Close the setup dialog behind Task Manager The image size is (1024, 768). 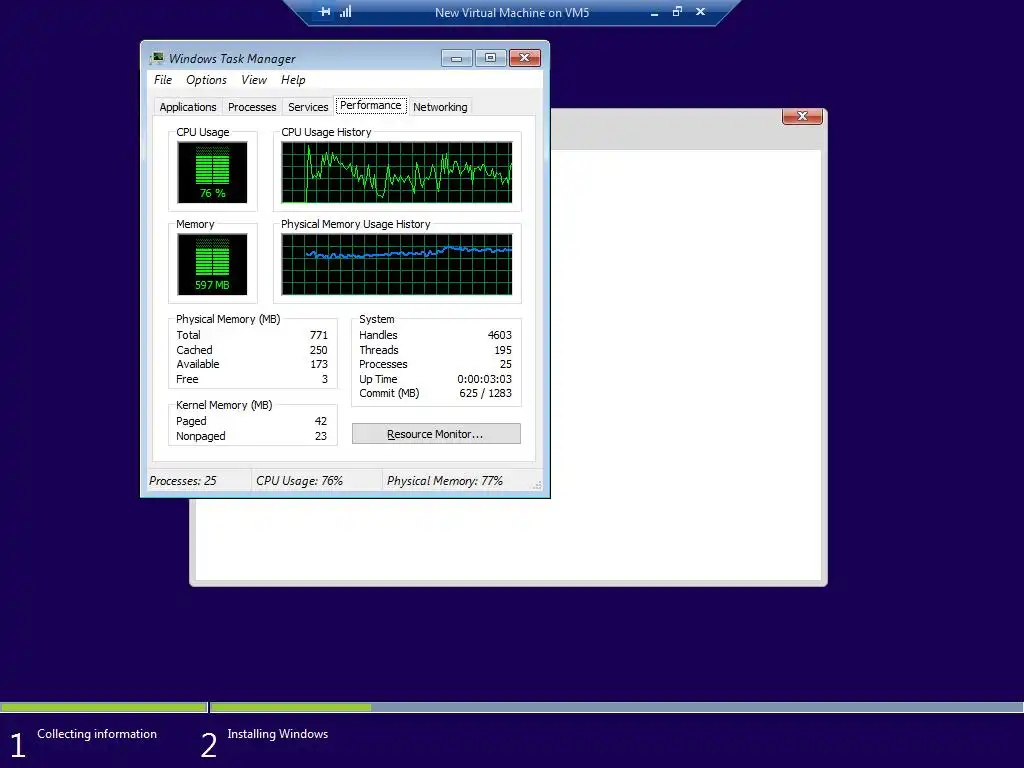802,116
